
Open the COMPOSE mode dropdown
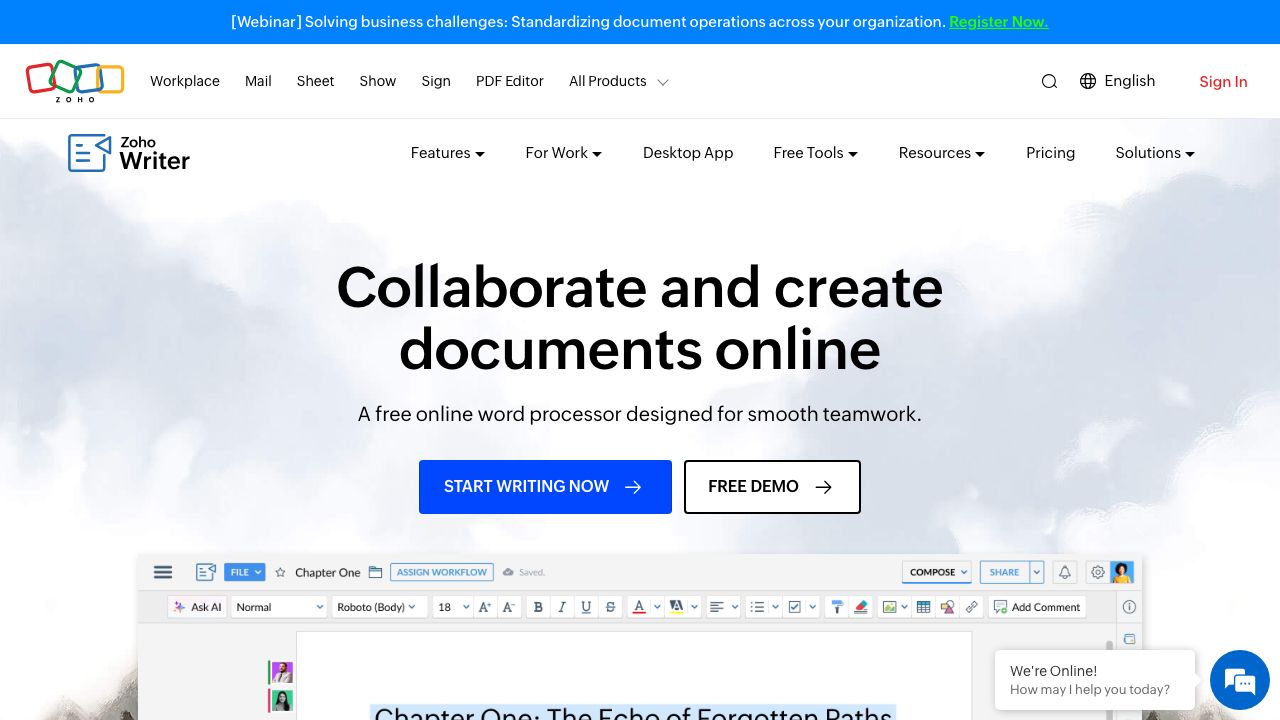(937, 572)
